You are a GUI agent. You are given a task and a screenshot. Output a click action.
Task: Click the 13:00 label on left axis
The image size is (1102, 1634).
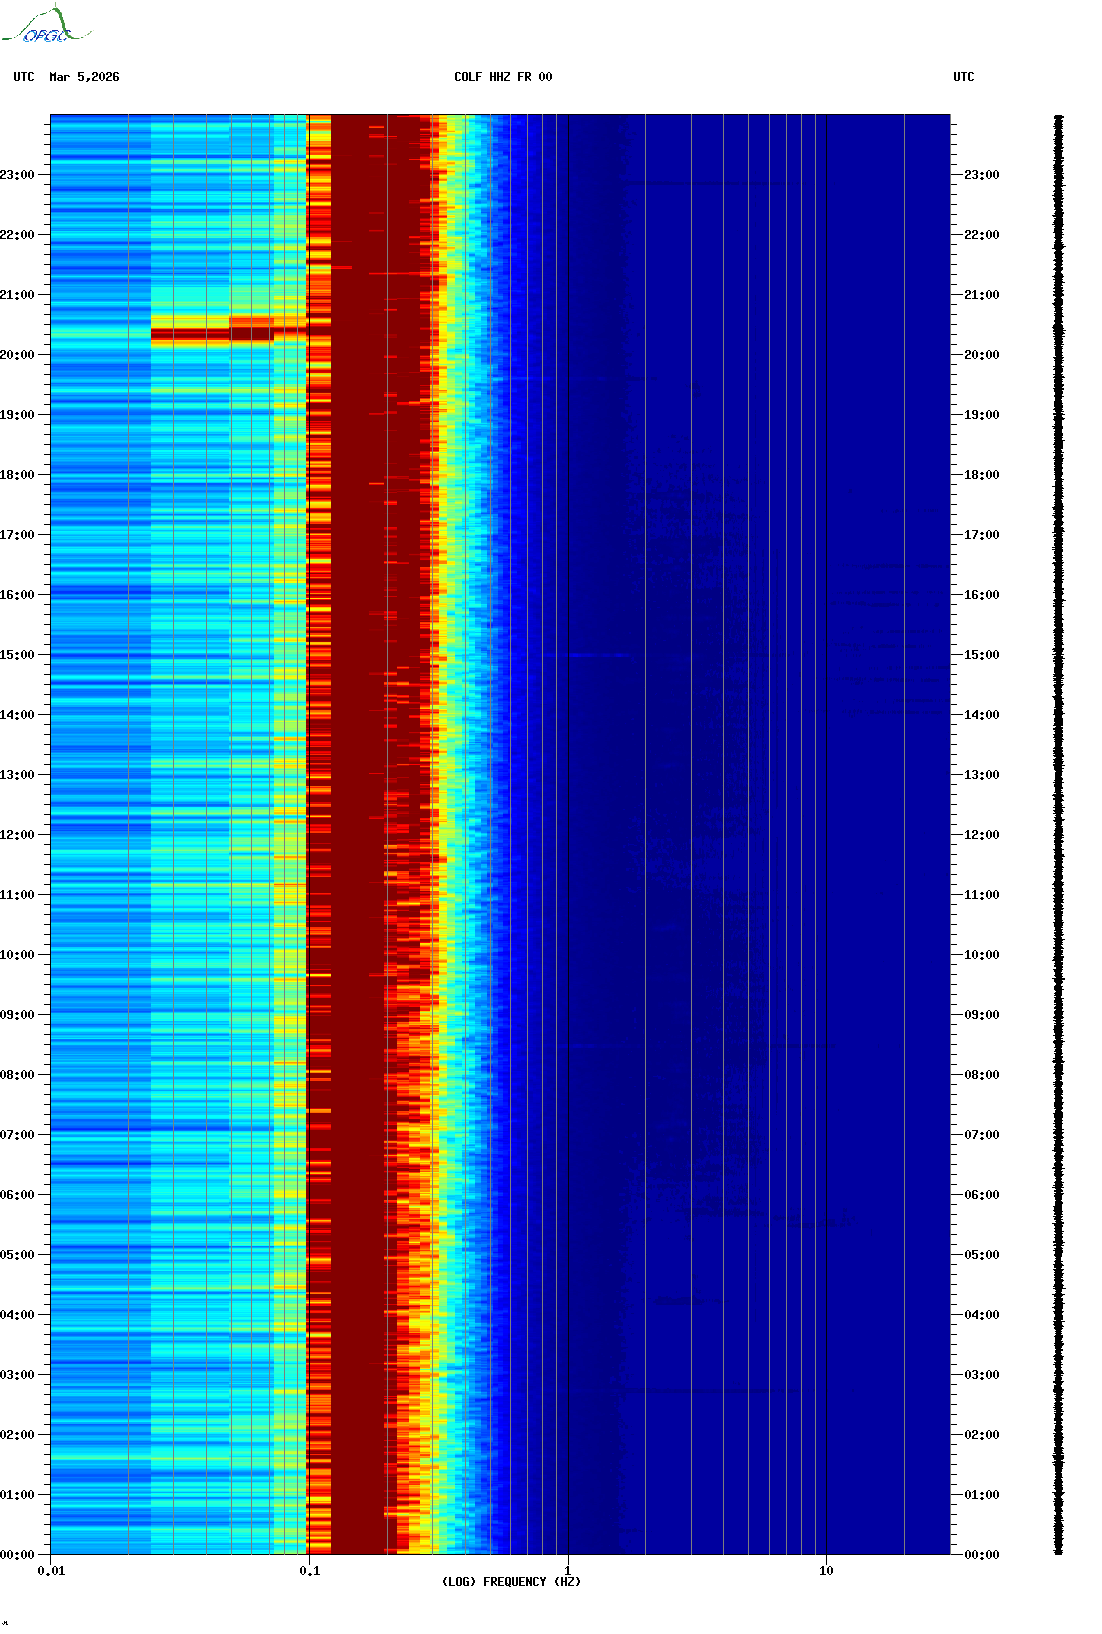point(17,775)
